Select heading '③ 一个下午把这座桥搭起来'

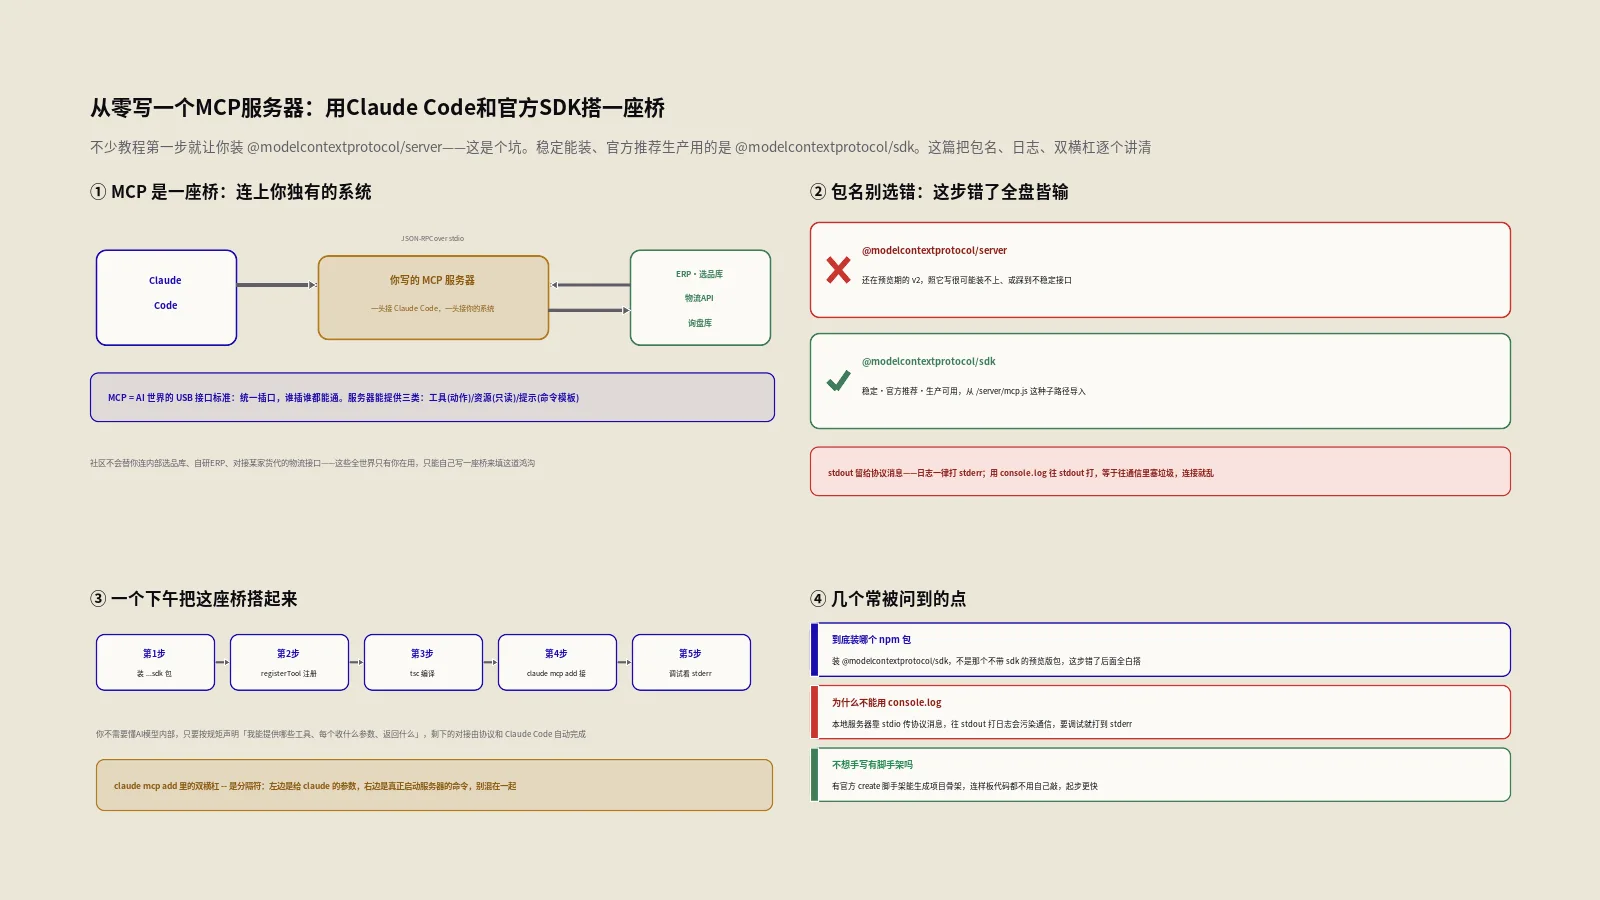(x=194, y=599)
